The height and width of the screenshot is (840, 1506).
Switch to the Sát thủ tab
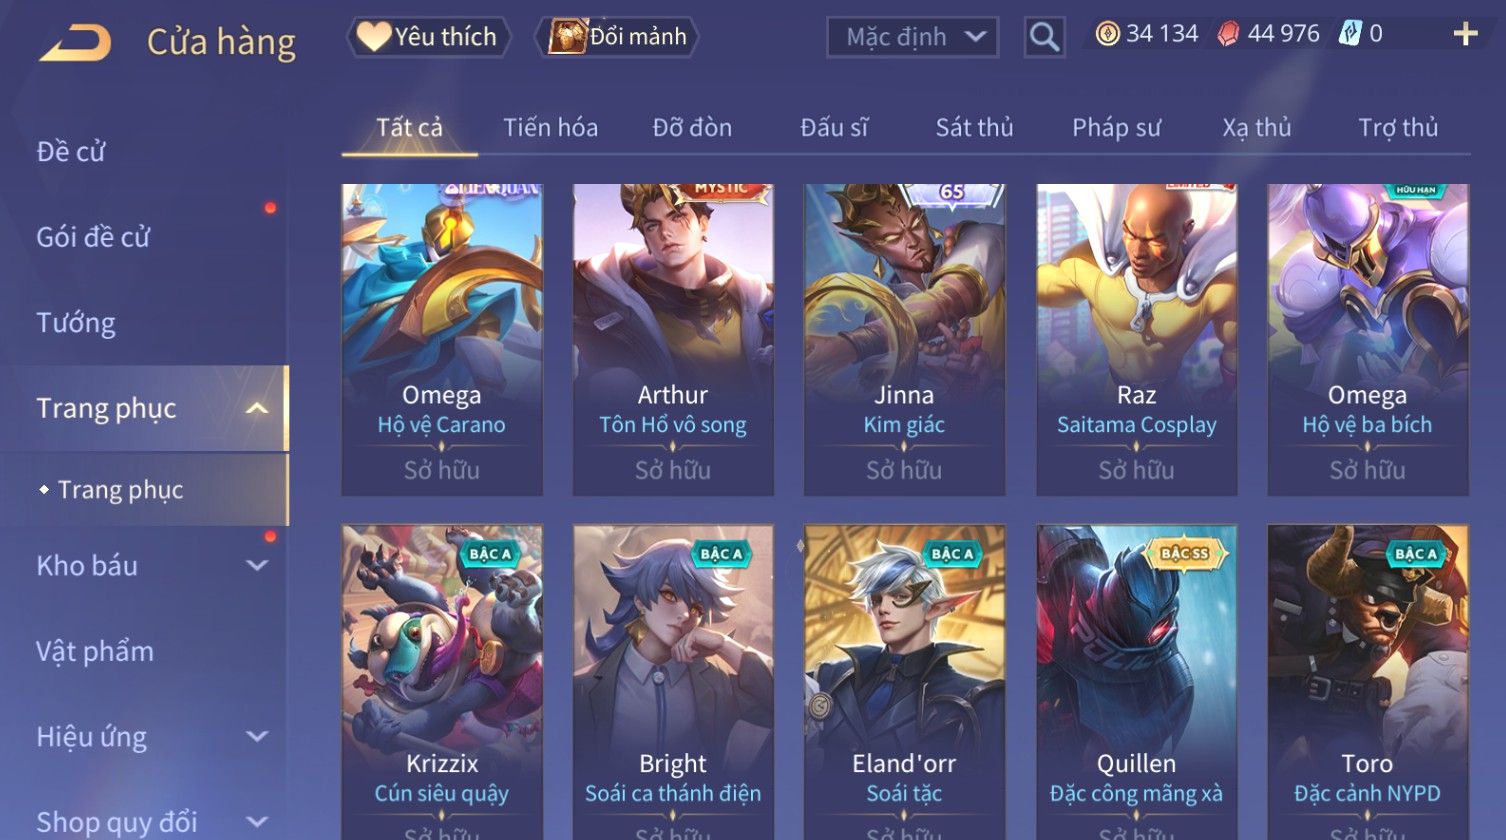(974, 128)
